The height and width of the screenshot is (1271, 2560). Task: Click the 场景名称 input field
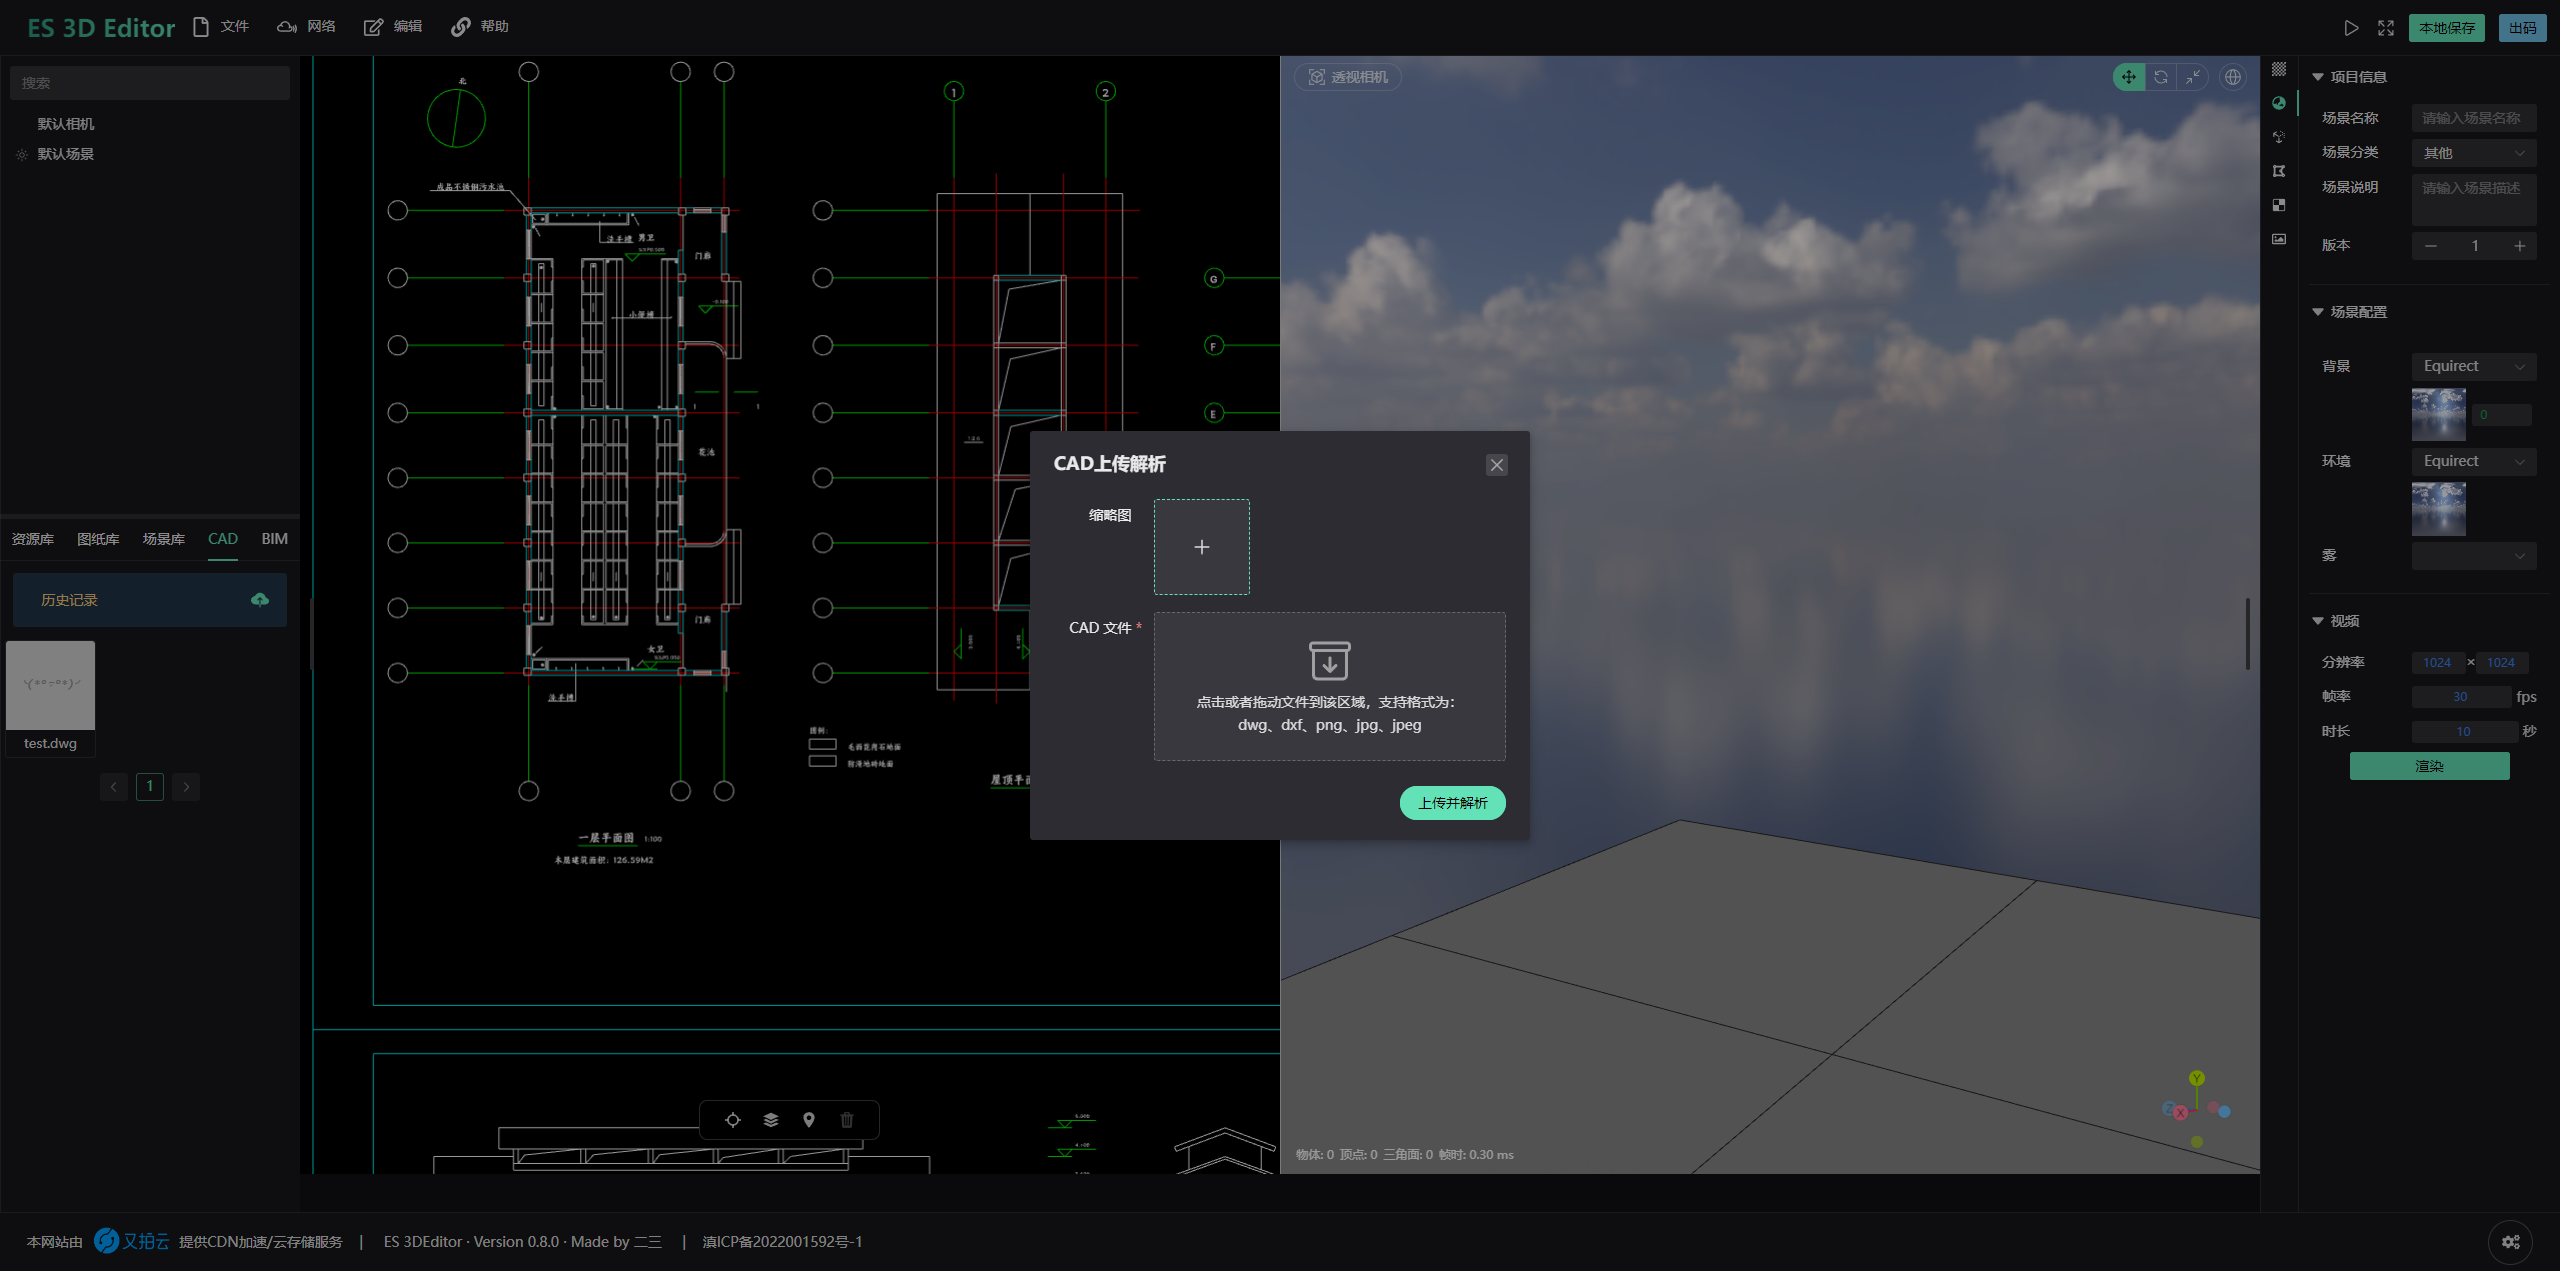click(2473, 118)
